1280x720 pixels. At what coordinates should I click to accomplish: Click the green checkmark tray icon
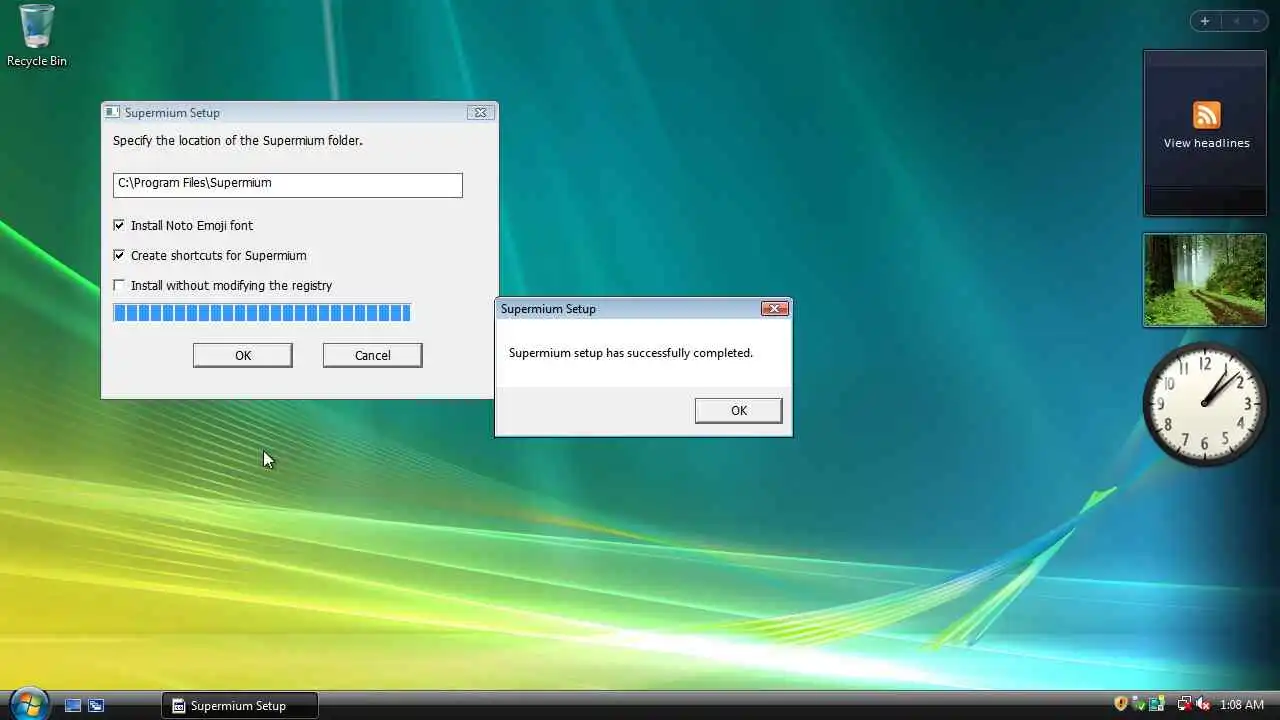(x=1138, y=704)
